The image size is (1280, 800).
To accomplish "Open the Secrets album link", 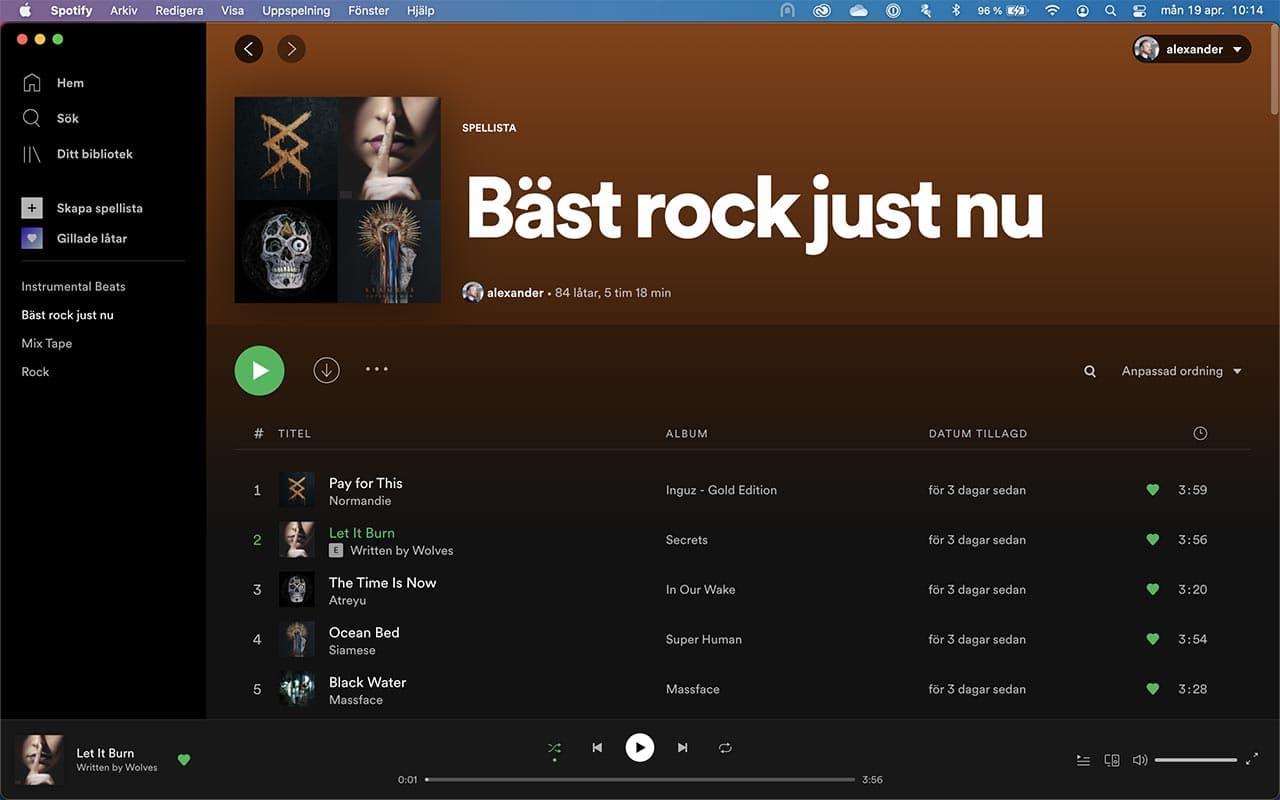I will [x=687, y=540].
